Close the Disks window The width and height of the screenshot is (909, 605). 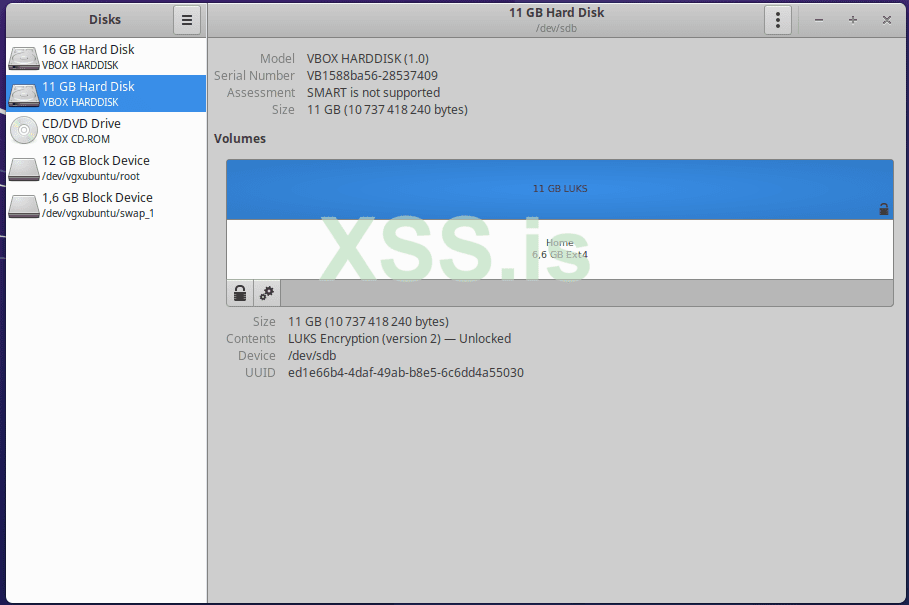click(x=886, y=20)
